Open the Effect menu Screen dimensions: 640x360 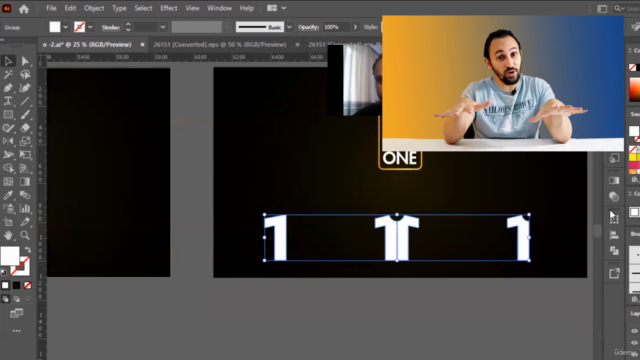click(x=169, y=8)
